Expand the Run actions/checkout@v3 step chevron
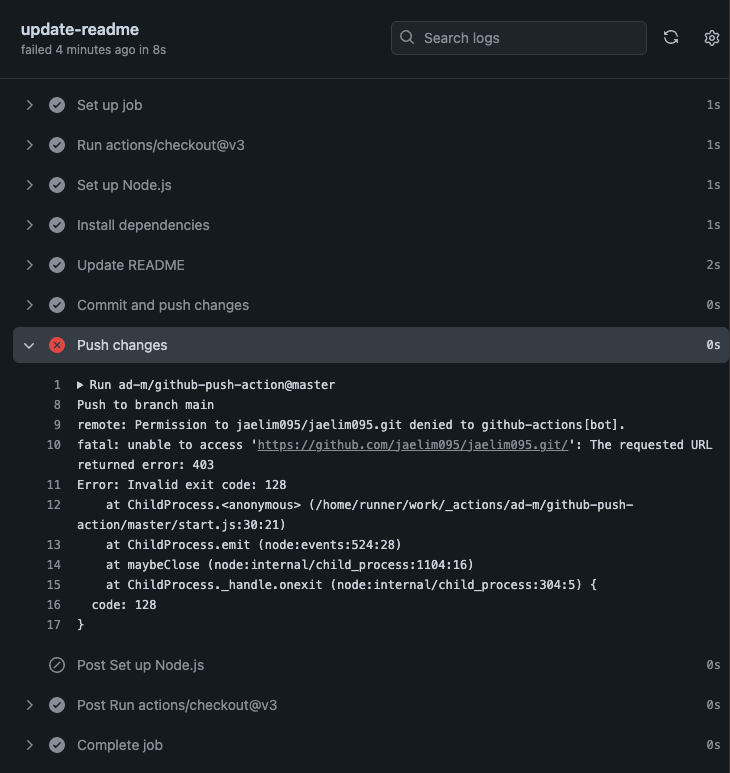Screen dimensions: 730x773 tap(30, 145)
